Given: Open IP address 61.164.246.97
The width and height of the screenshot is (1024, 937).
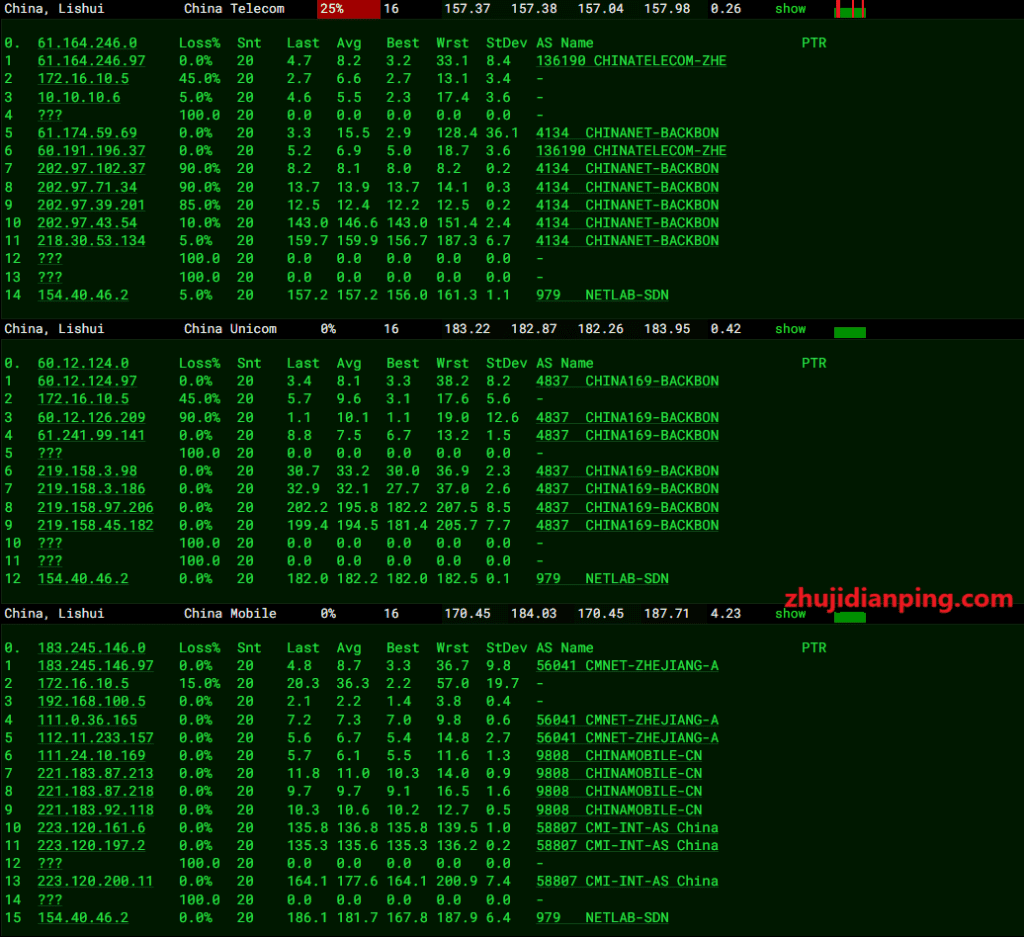Looking at the screenshot, I should [91, 61].
